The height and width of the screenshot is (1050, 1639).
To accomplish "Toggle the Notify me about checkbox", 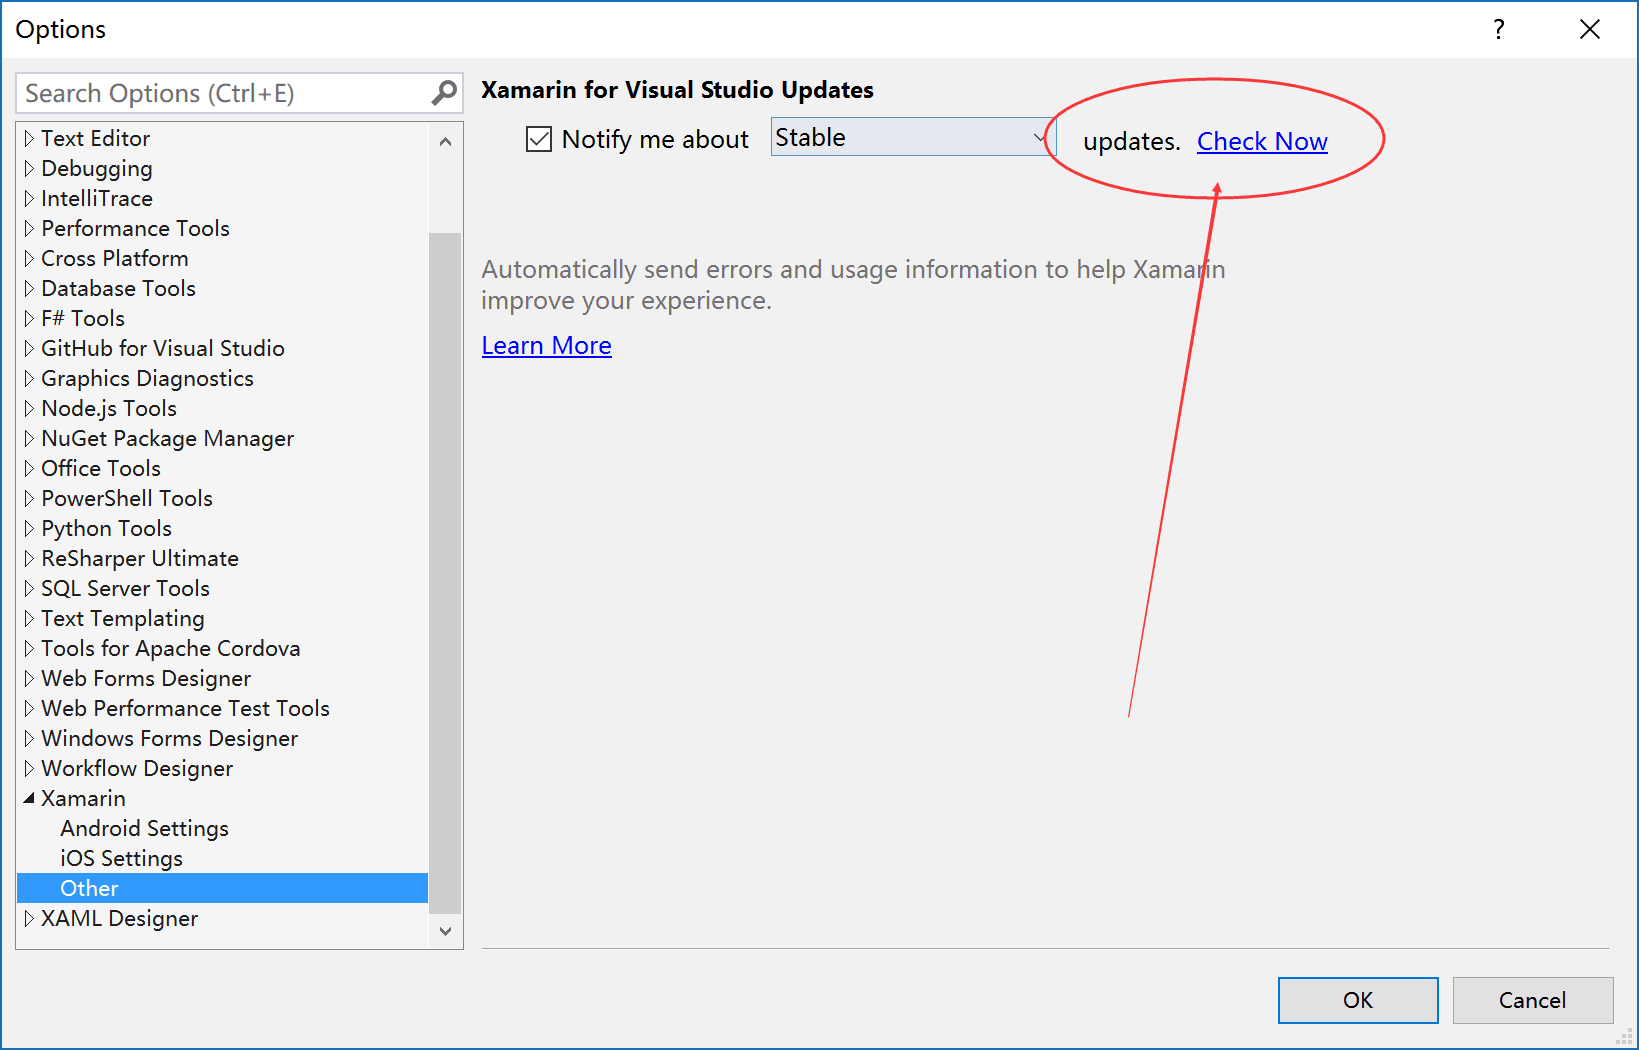I will point(539,139).
